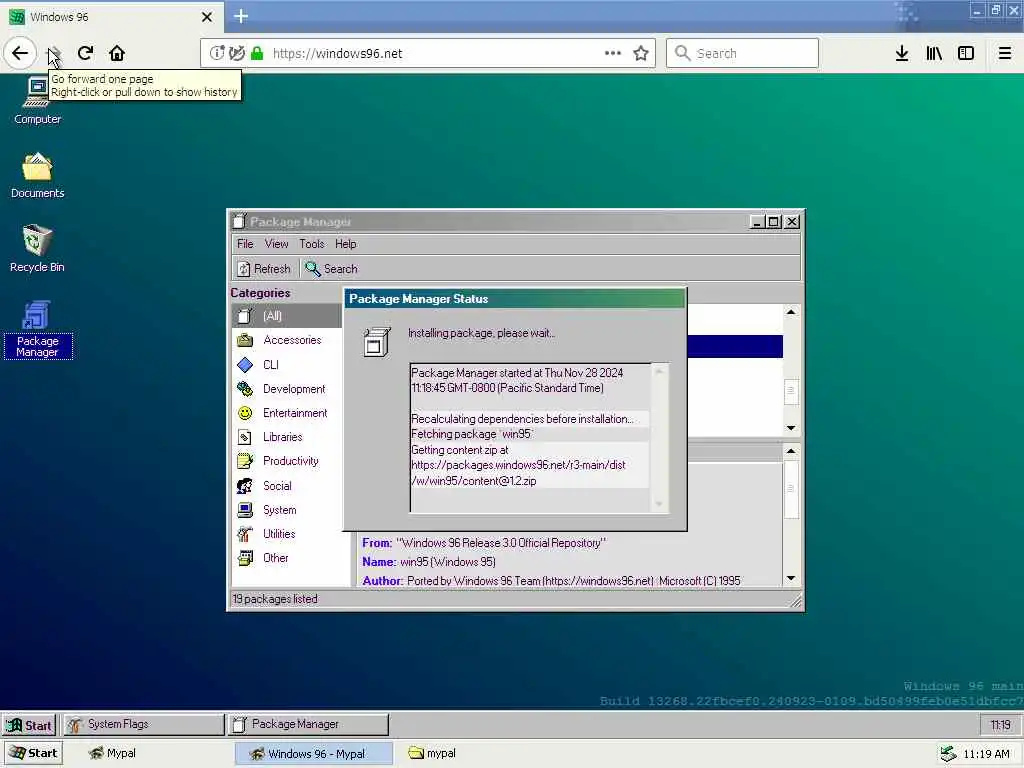
Task: Click the browser Search field
Action: pyautogui.click(x=743, y=53)
